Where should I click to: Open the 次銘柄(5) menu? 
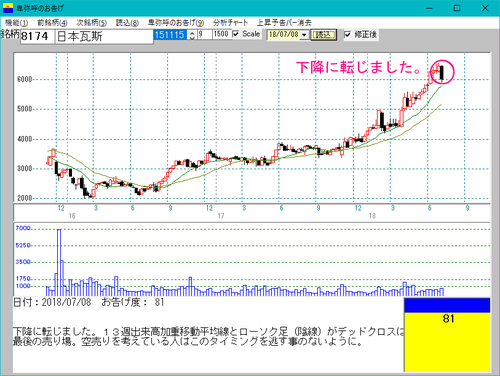(91, 23)
